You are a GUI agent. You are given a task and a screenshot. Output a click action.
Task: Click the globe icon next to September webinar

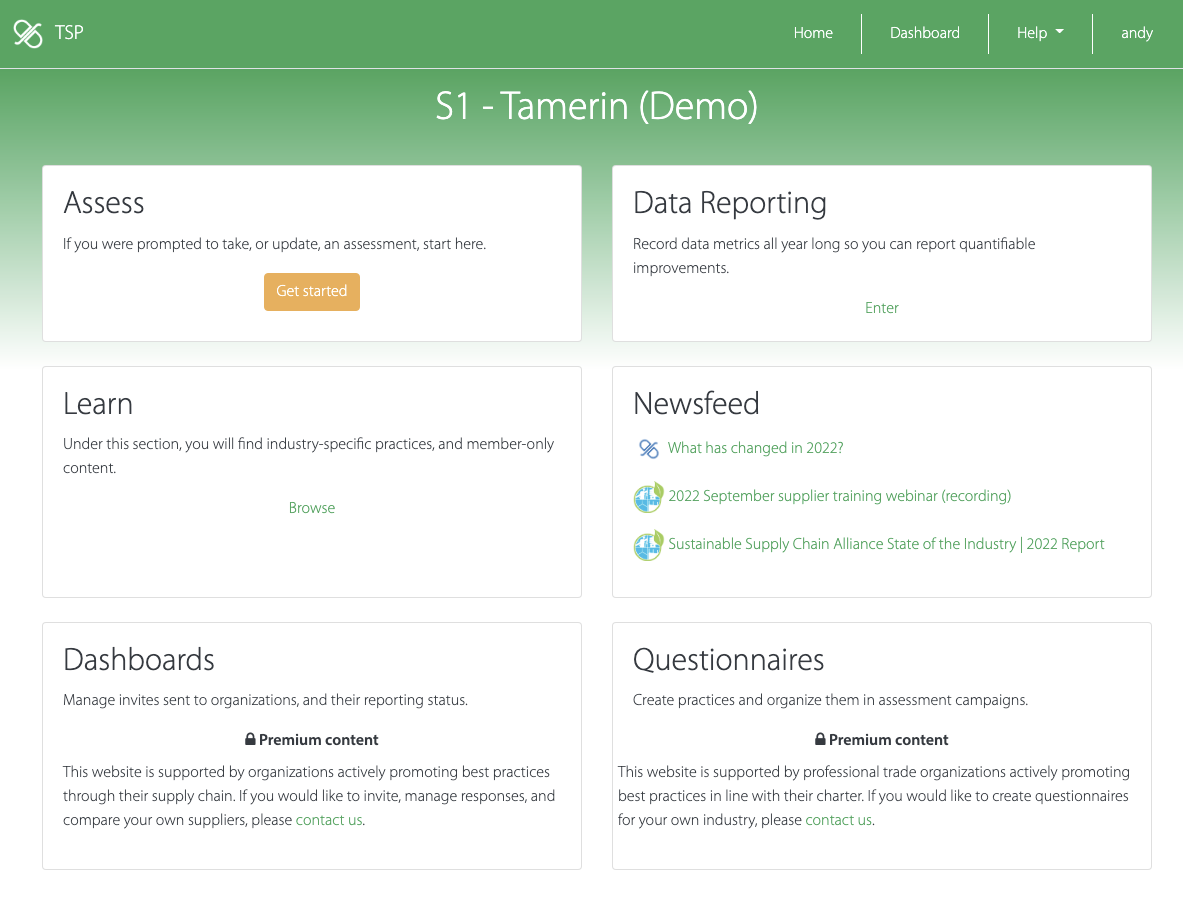coord(649,497)
